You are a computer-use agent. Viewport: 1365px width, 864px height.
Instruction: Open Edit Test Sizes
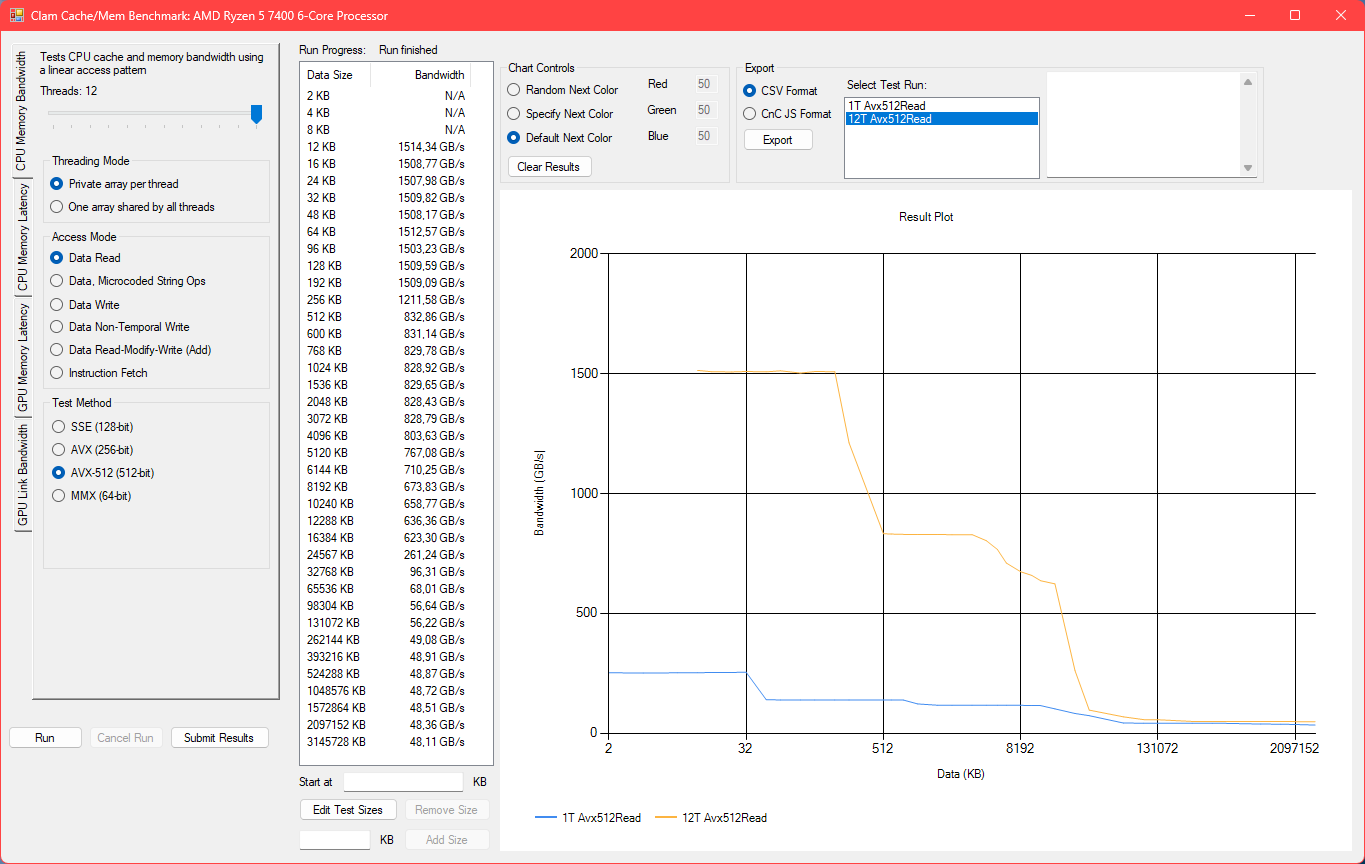(348, 810)
